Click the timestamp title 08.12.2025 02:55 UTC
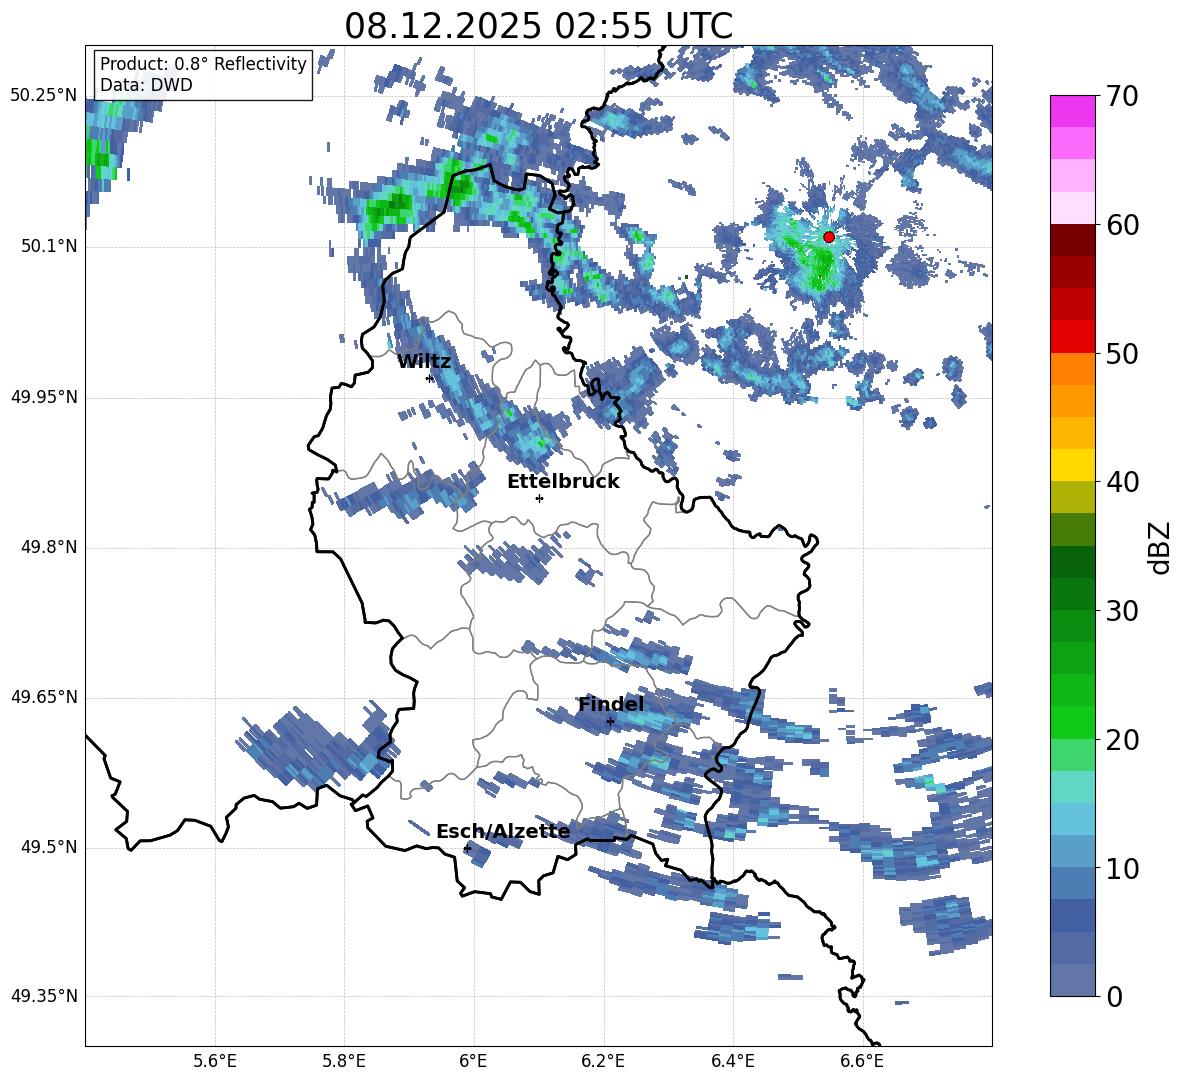The width and height of the screenshot is (1184, 1081). pos(538,26)
